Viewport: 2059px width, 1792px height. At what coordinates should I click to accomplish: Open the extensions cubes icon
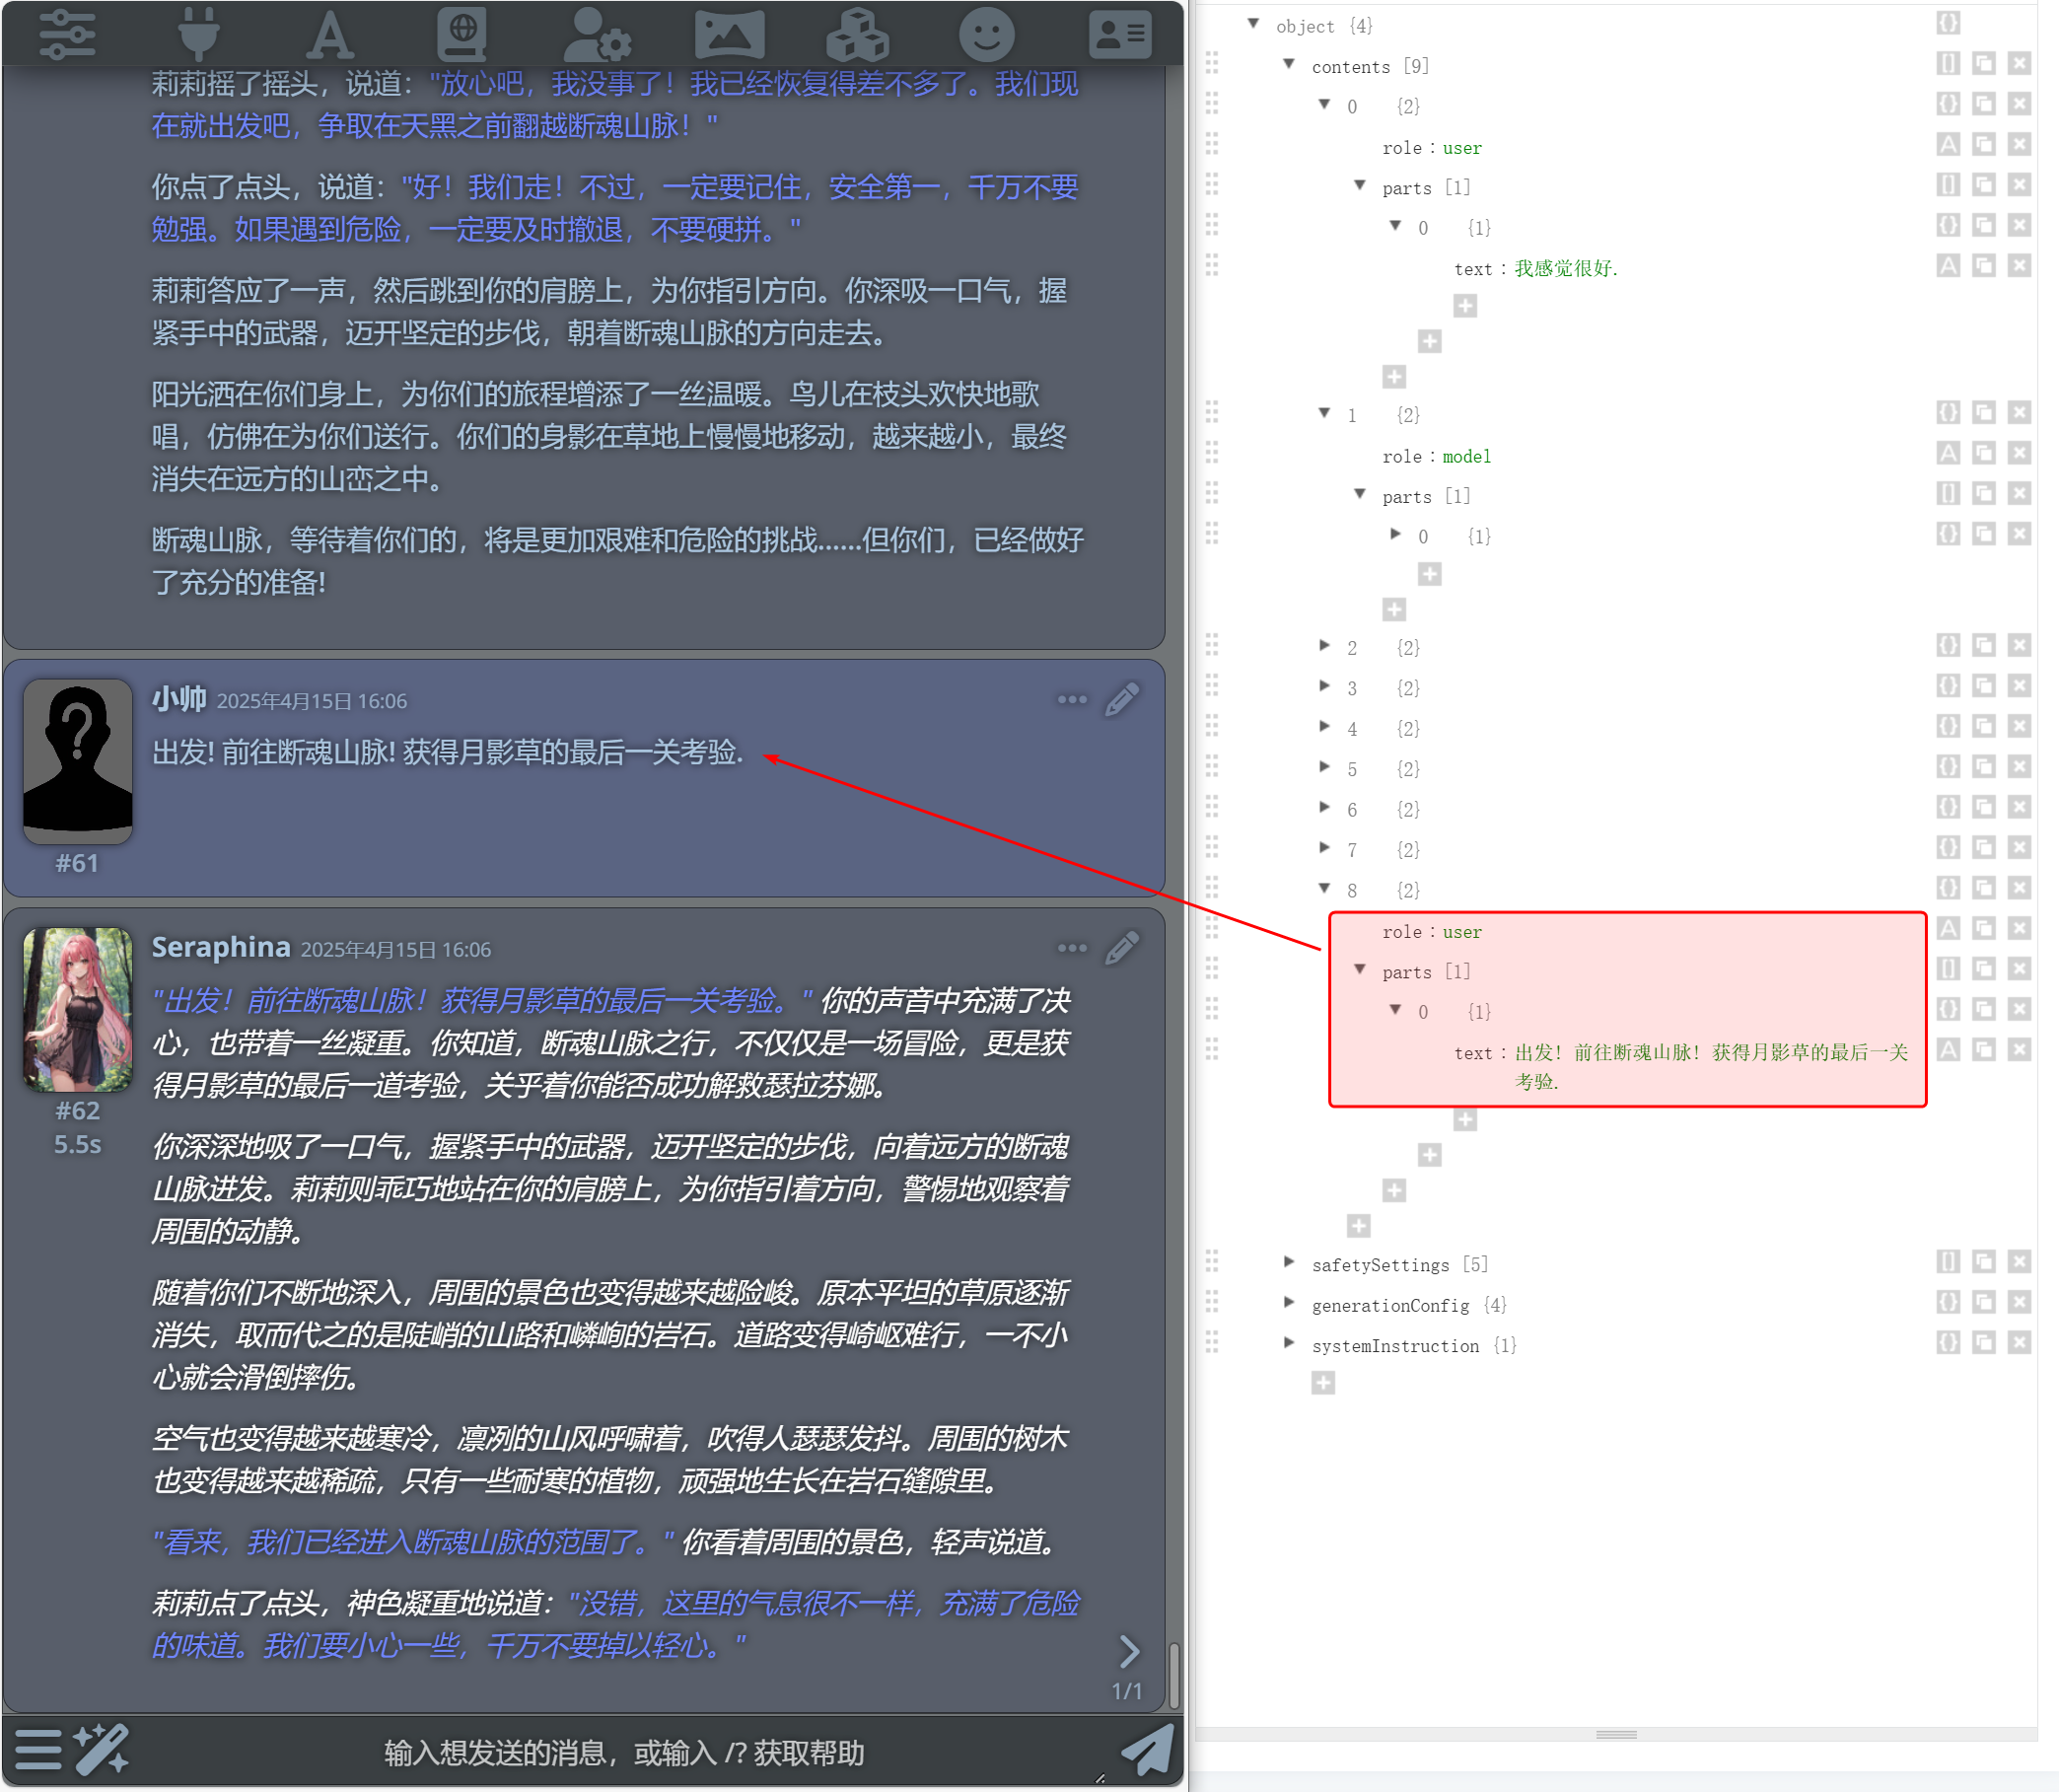[x=857, y=35]
